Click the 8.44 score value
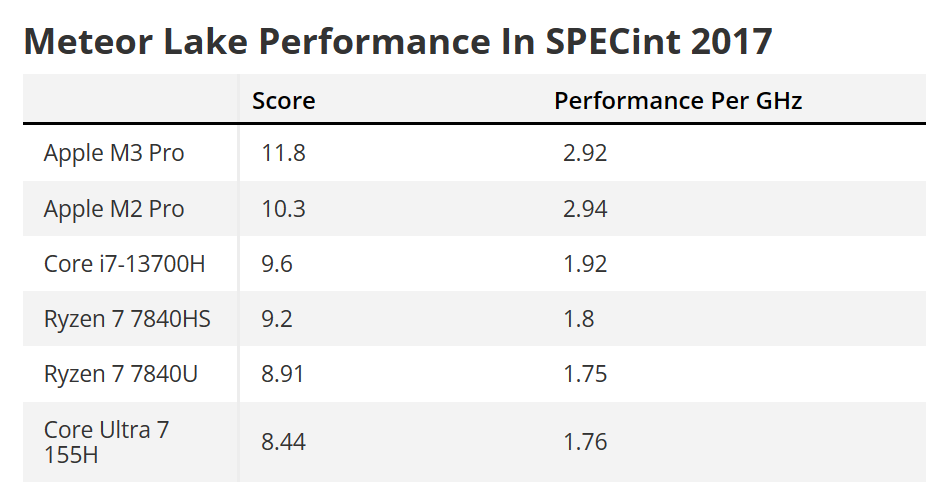Image resolution: width=944 pixels, height=497 pixels. tap(283, 442)
